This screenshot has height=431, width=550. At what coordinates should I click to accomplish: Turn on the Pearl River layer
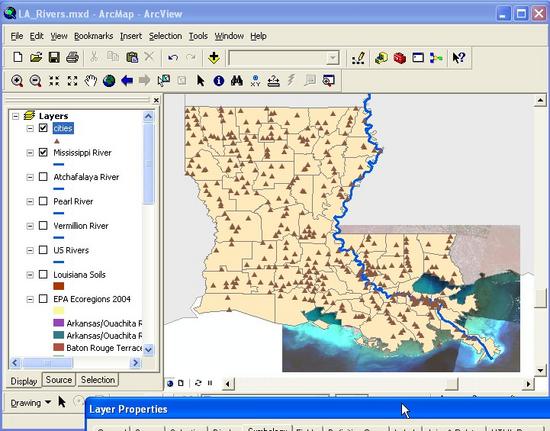(43, 201)
